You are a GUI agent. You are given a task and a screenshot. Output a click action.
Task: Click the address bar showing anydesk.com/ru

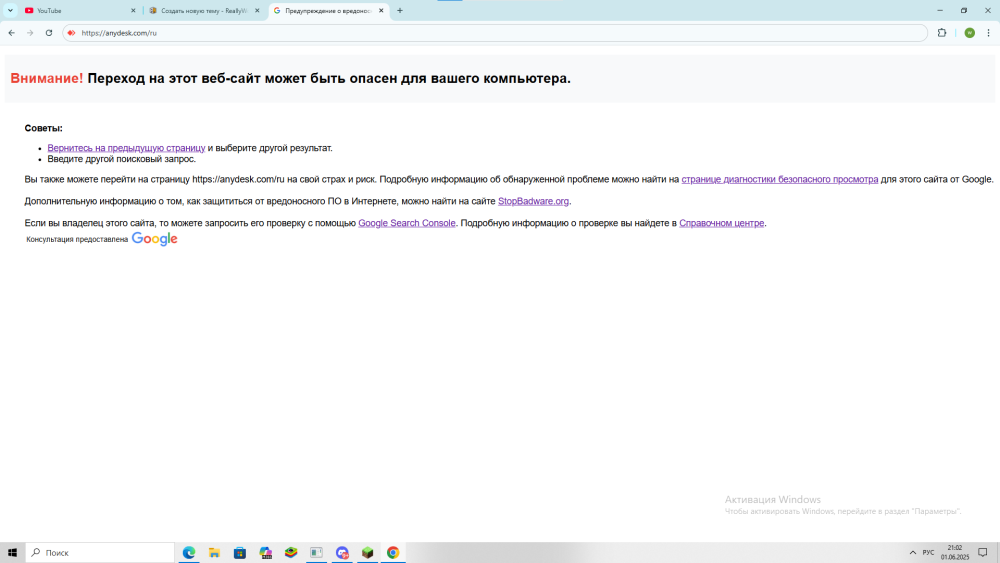495,33
